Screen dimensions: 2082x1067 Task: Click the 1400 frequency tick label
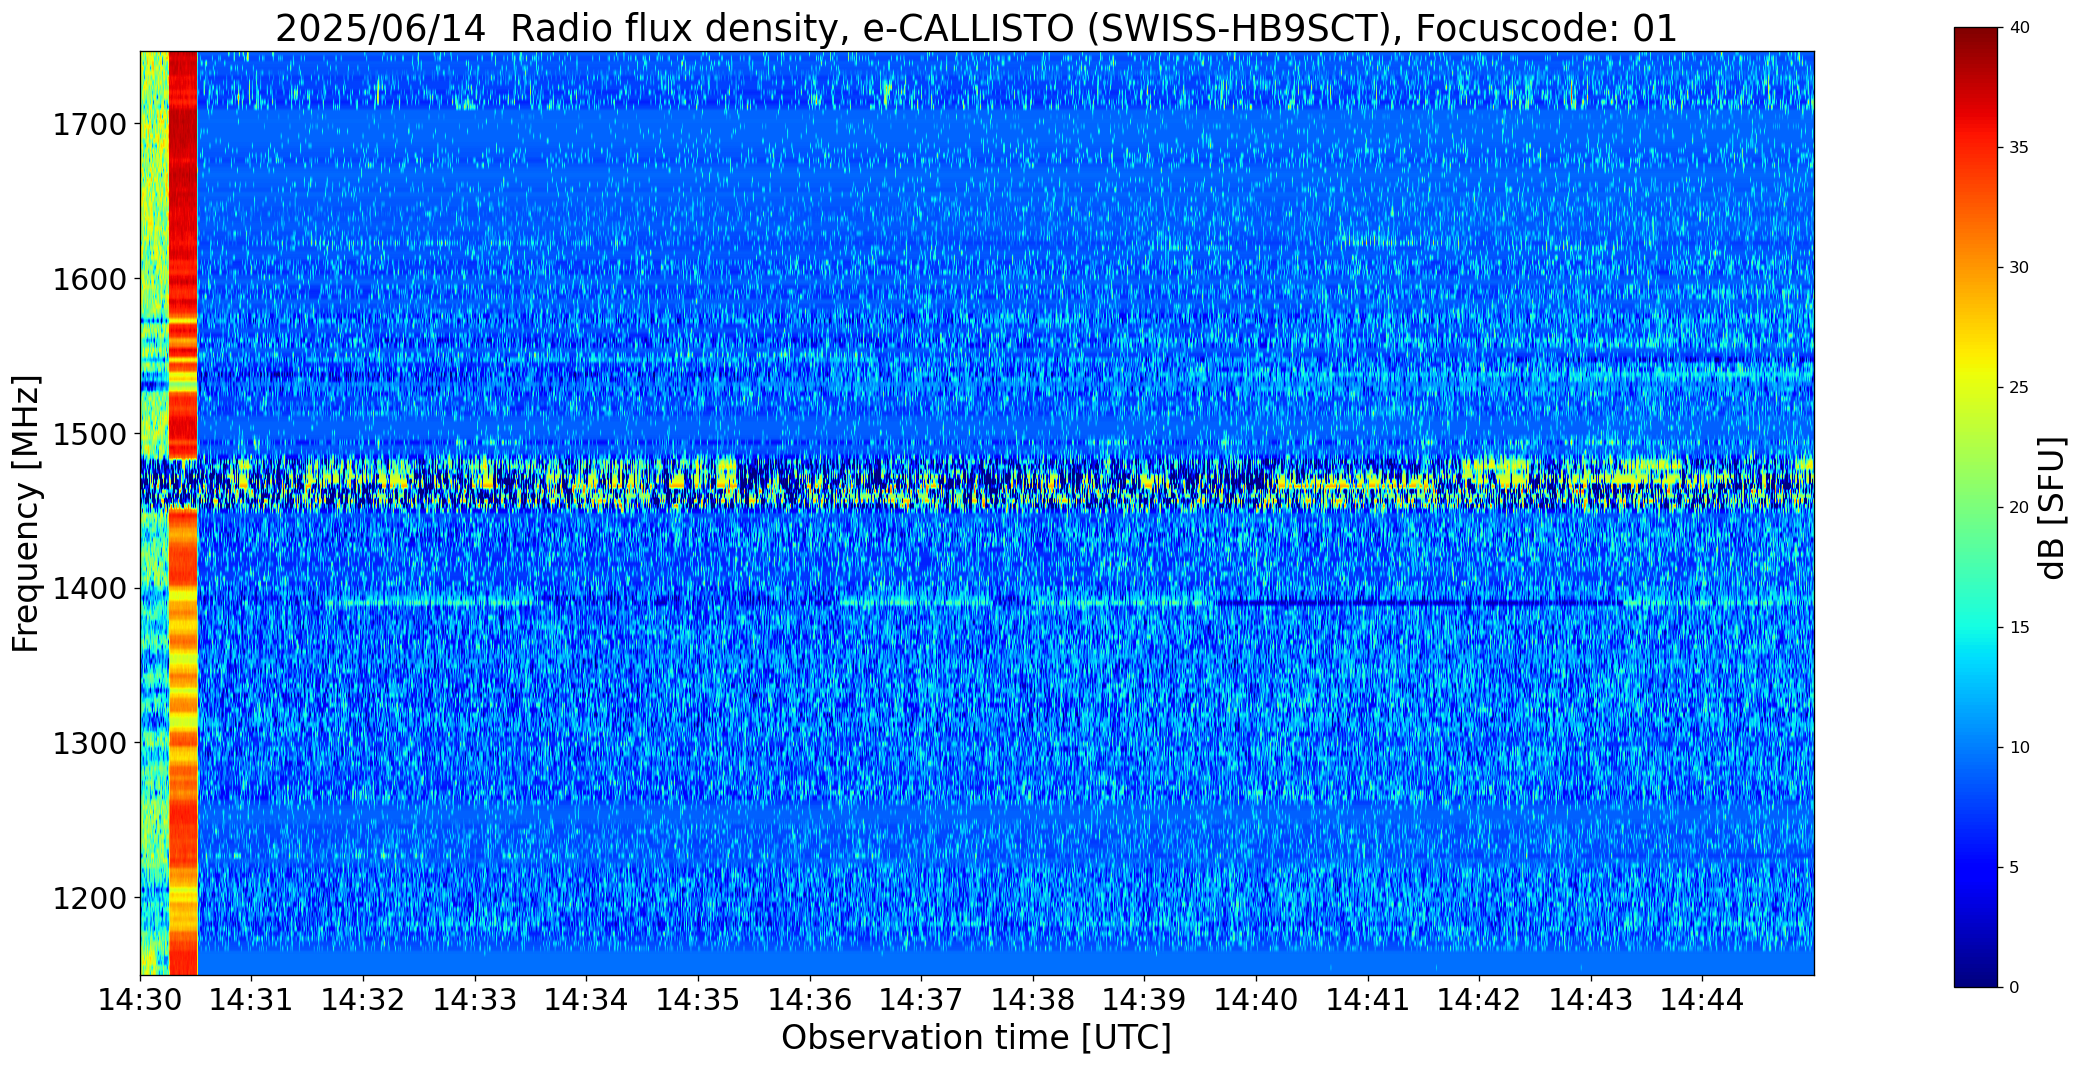pyautogui.click(x=88, y=589)
